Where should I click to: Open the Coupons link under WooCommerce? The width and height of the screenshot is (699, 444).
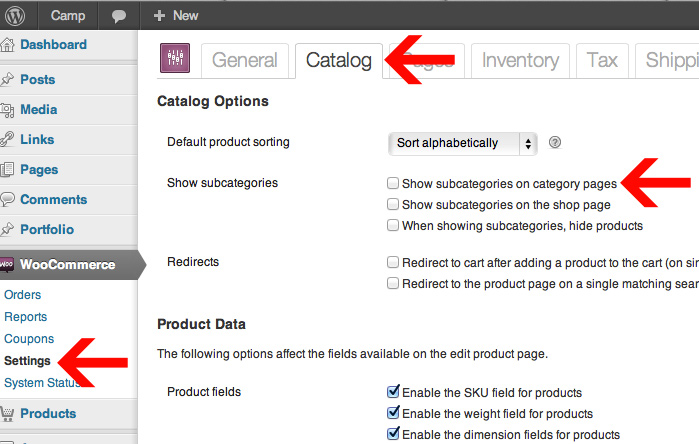(28, 339)
